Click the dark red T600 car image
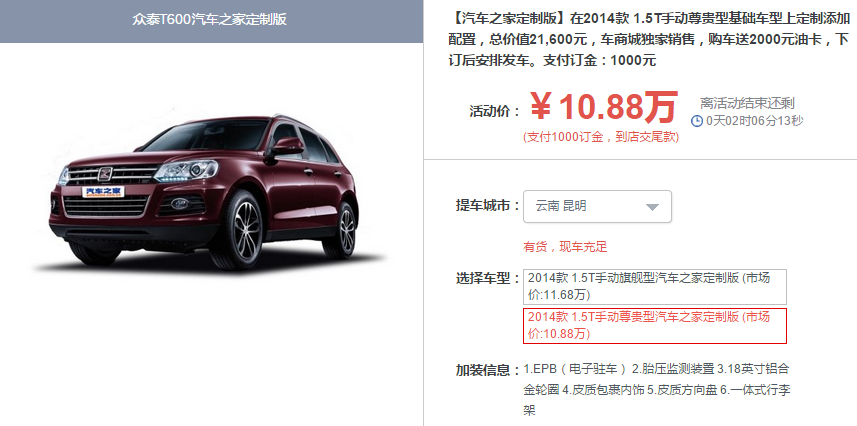Viewport: 857px width, 426px height. [x=206, y=192]
